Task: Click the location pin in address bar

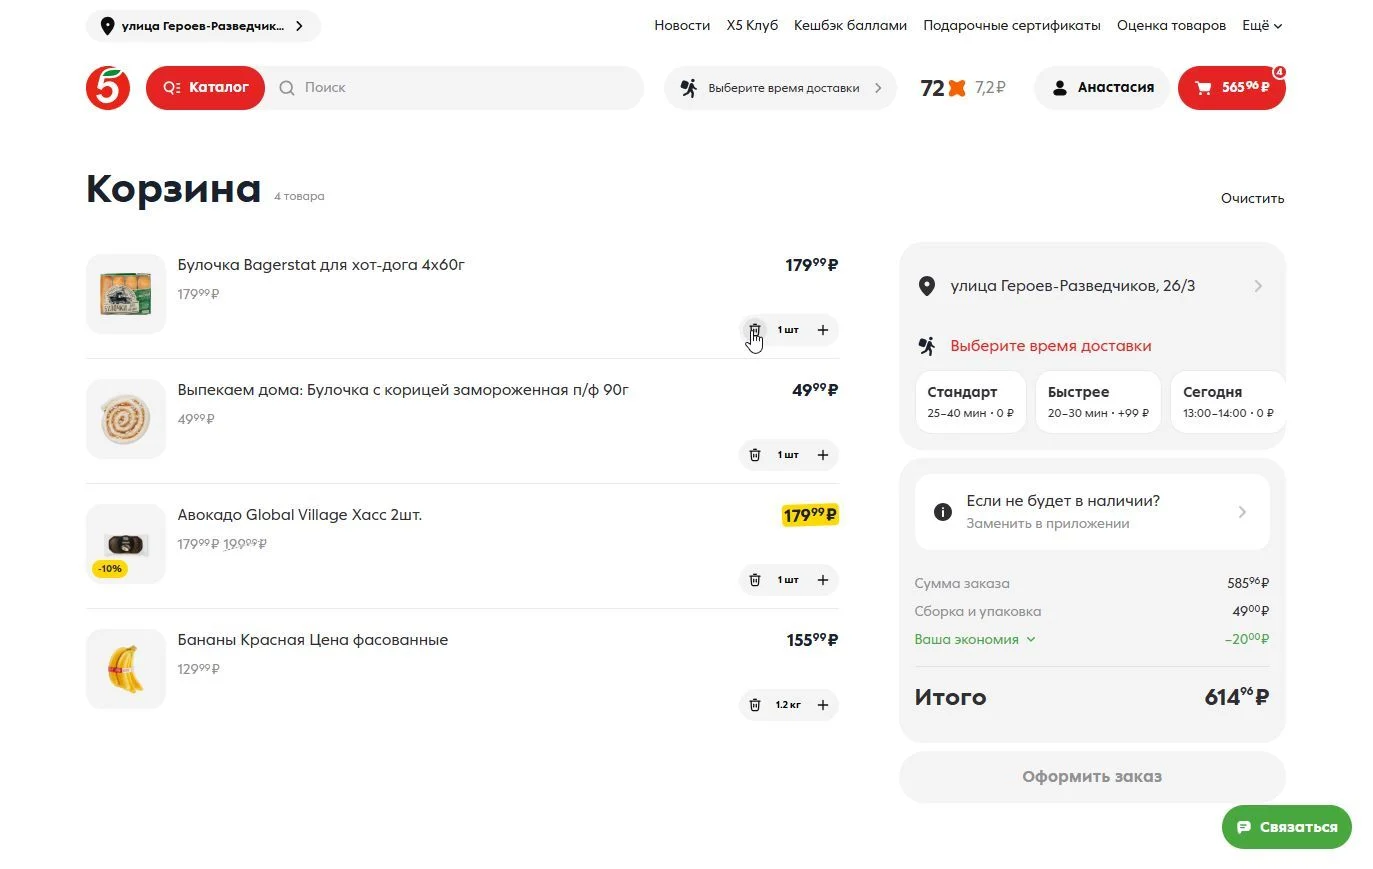Action: [107, 26]
